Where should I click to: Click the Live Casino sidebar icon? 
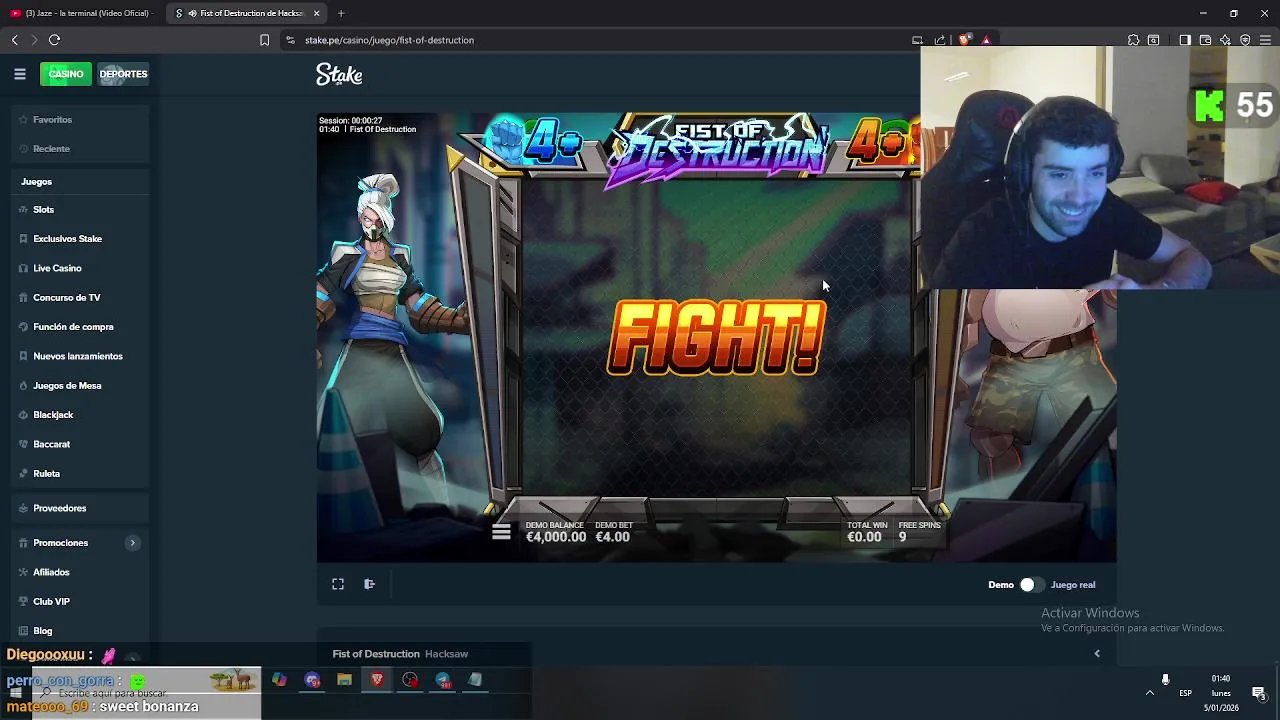click(23, 268)
